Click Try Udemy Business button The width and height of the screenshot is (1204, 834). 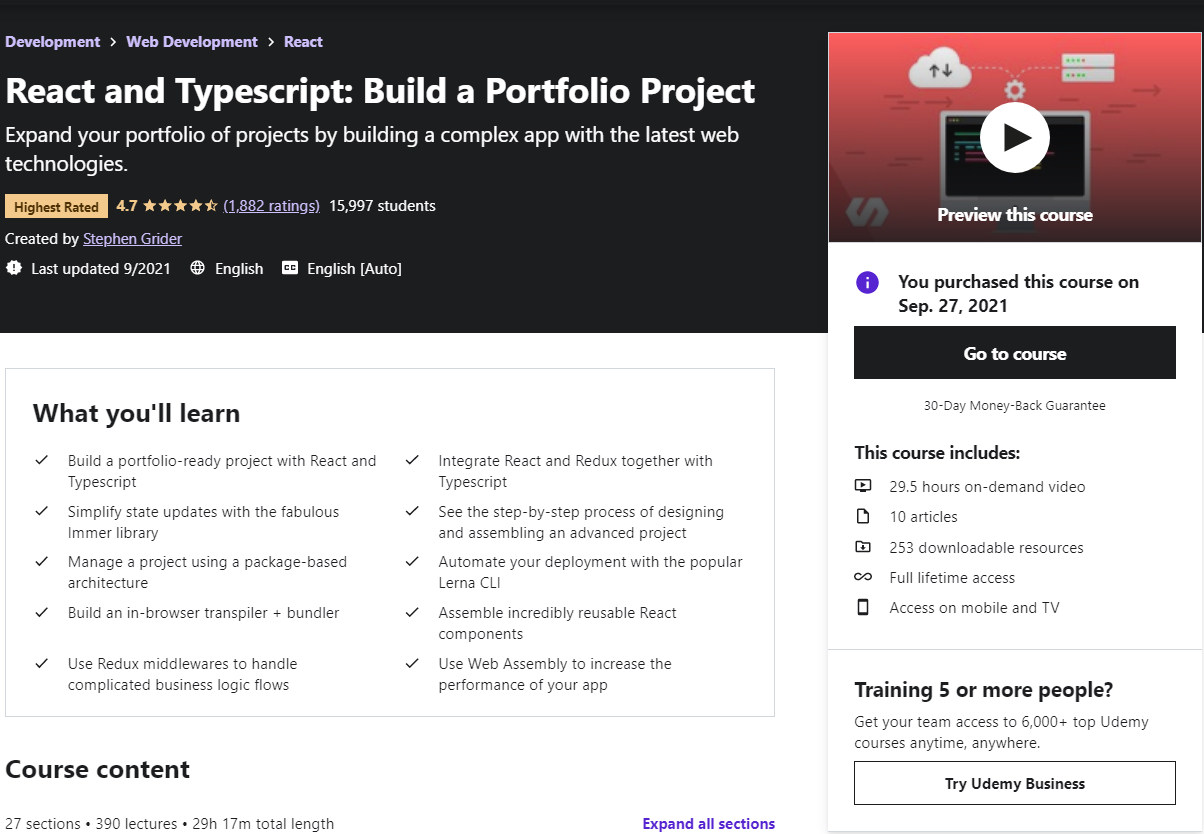tap(1015, 783)
